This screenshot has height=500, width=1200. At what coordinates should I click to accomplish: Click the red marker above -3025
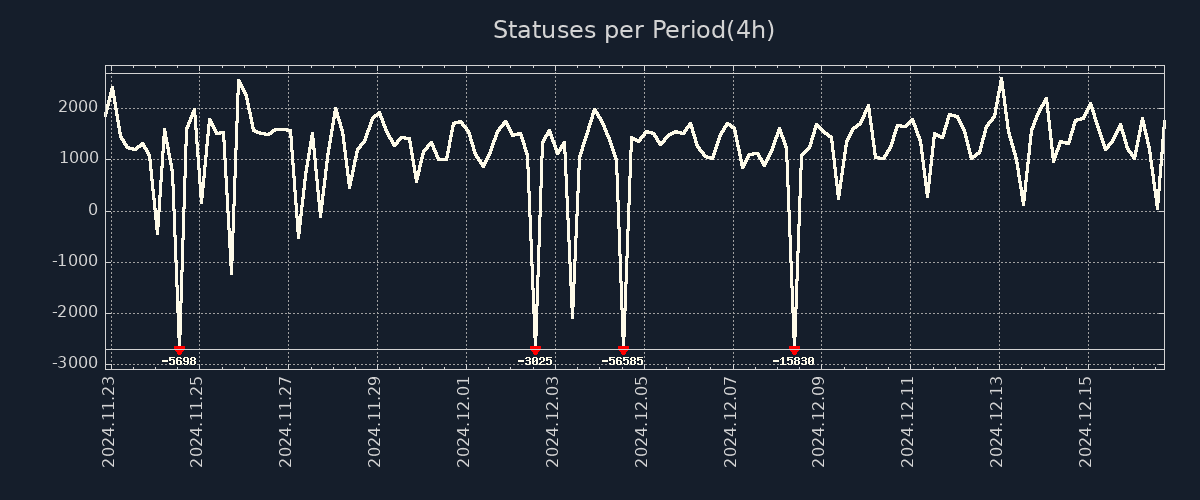coord(535,350)
